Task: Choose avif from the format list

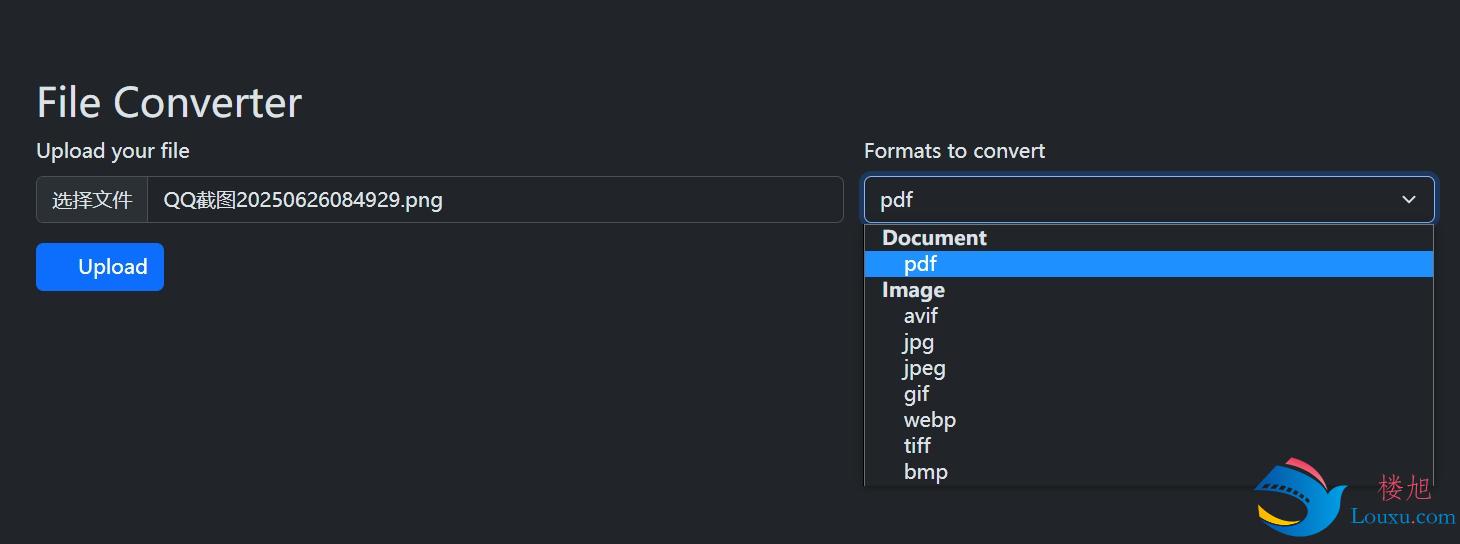Action: pyautogui.click(x=1149, y=316)
